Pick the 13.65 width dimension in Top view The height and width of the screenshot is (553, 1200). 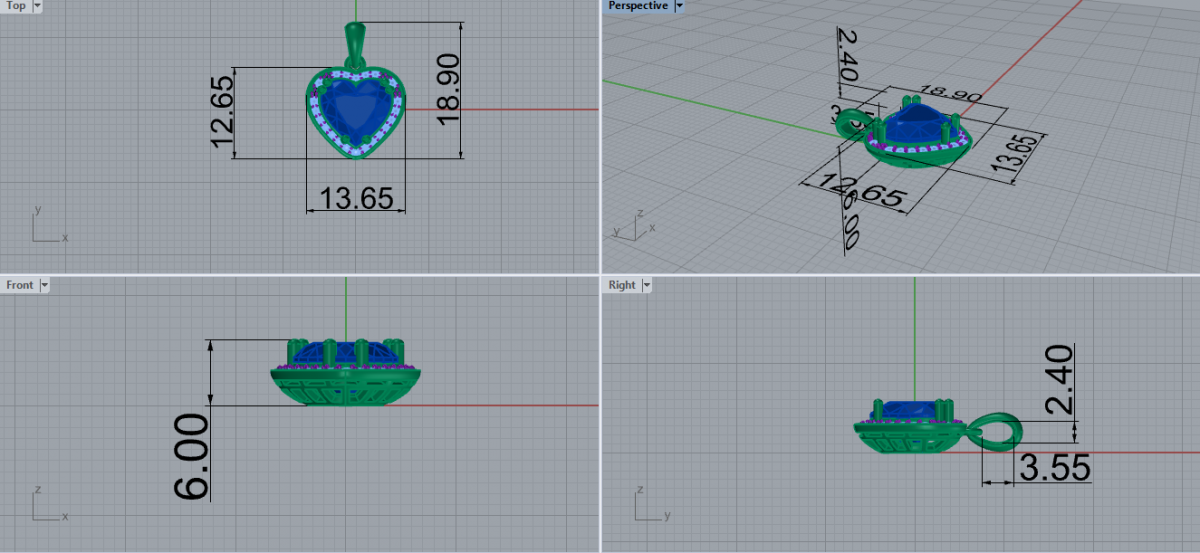pyautogui.click(x=355, y=197)
